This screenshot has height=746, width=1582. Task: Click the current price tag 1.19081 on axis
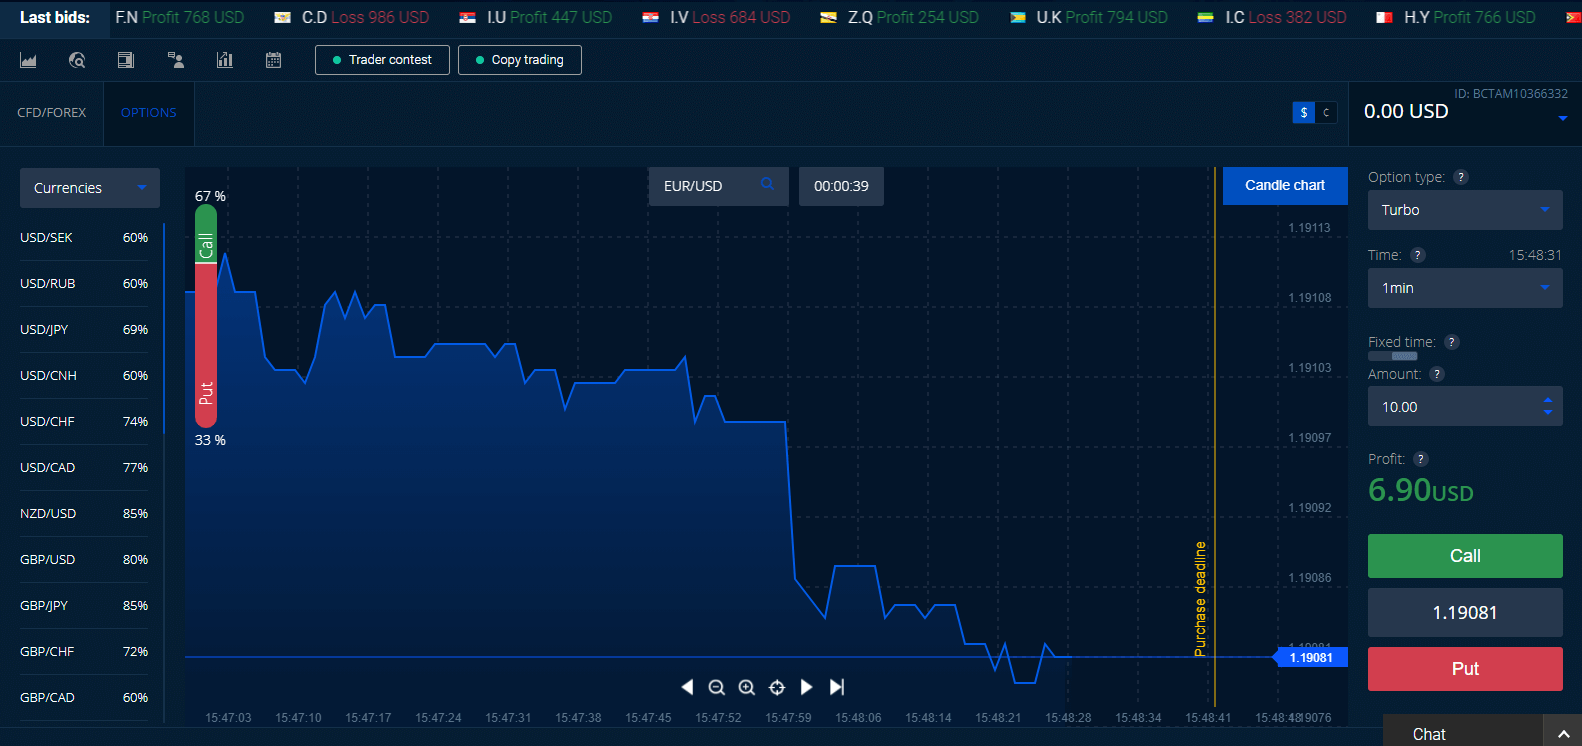(1310, 657)
